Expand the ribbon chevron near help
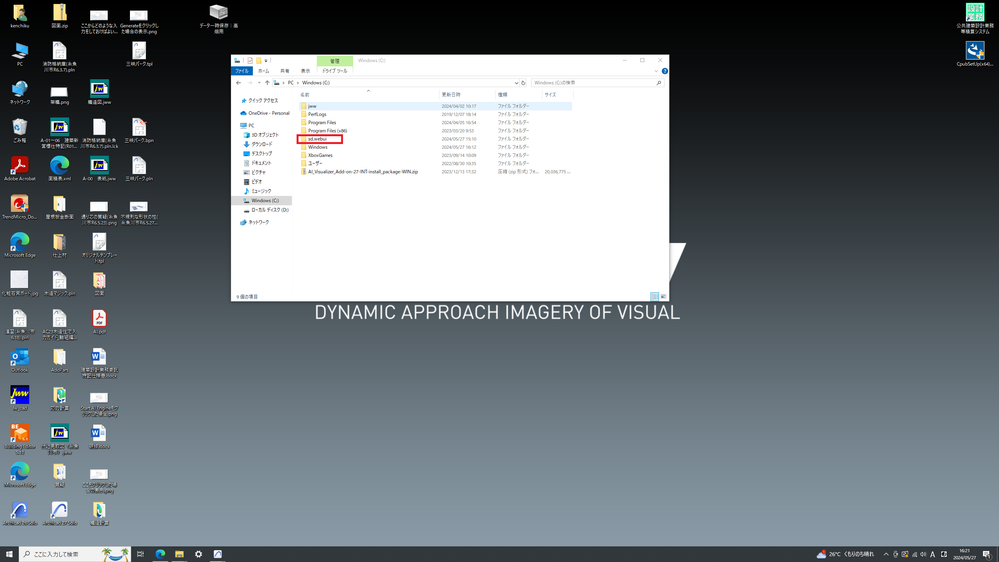Screen dimensions: 999x562 click(656, 71)
